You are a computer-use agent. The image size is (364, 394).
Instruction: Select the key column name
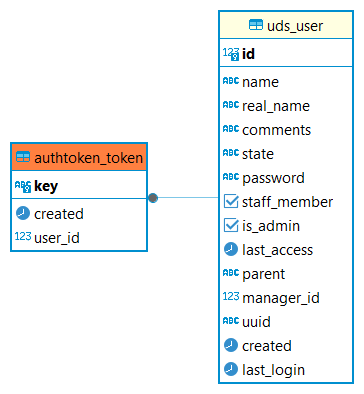pos(46,186)
